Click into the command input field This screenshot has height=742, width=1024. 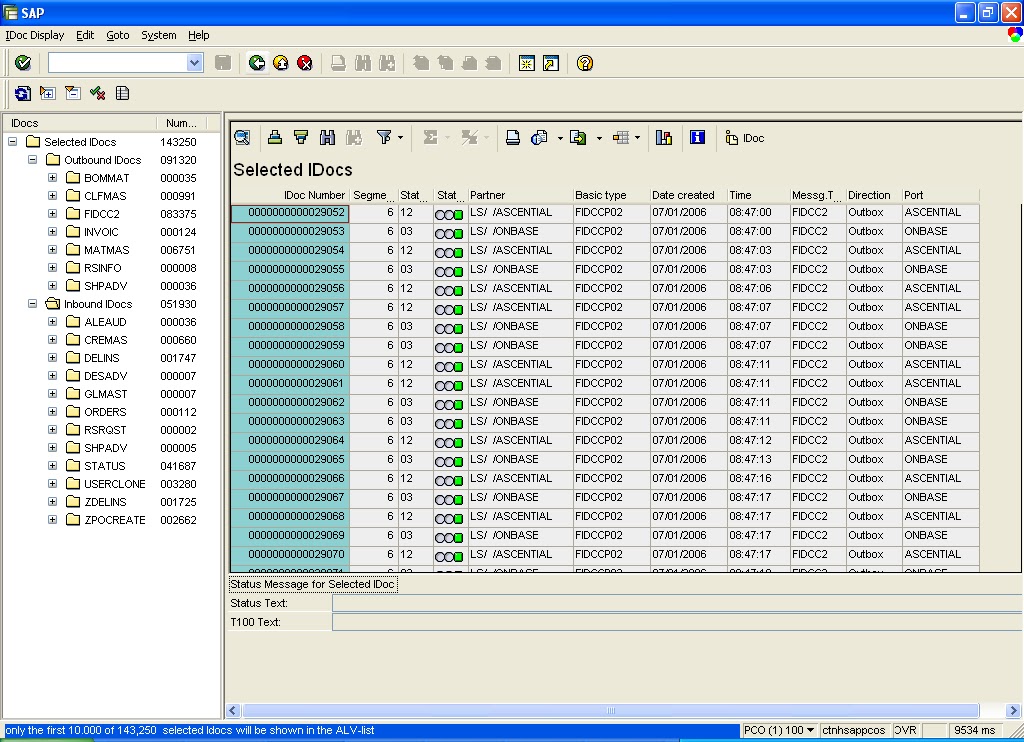coord(118,63)
